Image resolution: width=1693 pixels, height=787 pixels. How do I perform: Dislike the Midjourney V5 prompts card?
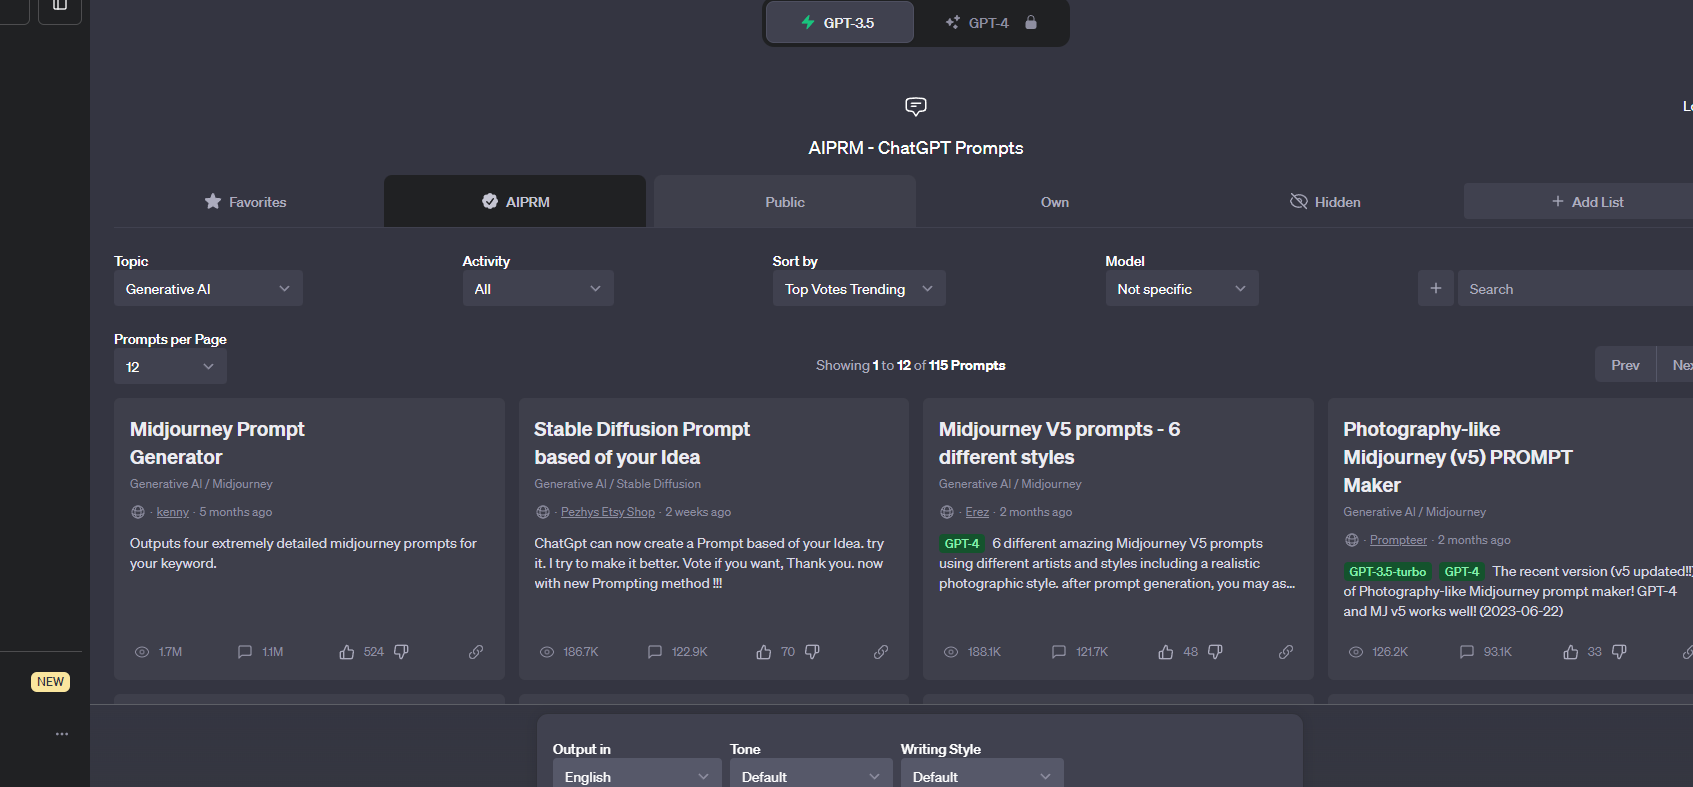[x=1215, y=652]
